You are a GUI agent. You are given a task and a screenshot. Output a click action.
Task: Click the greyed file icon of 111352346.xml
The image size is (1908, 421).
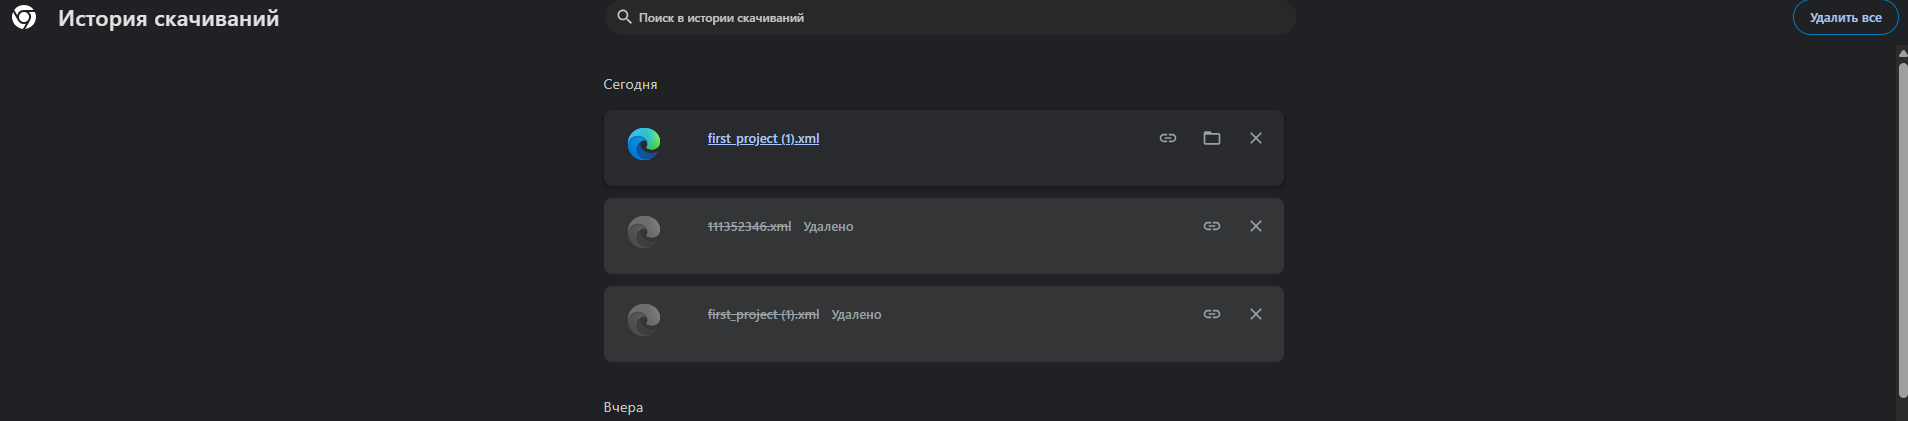[x=644, y=232]
